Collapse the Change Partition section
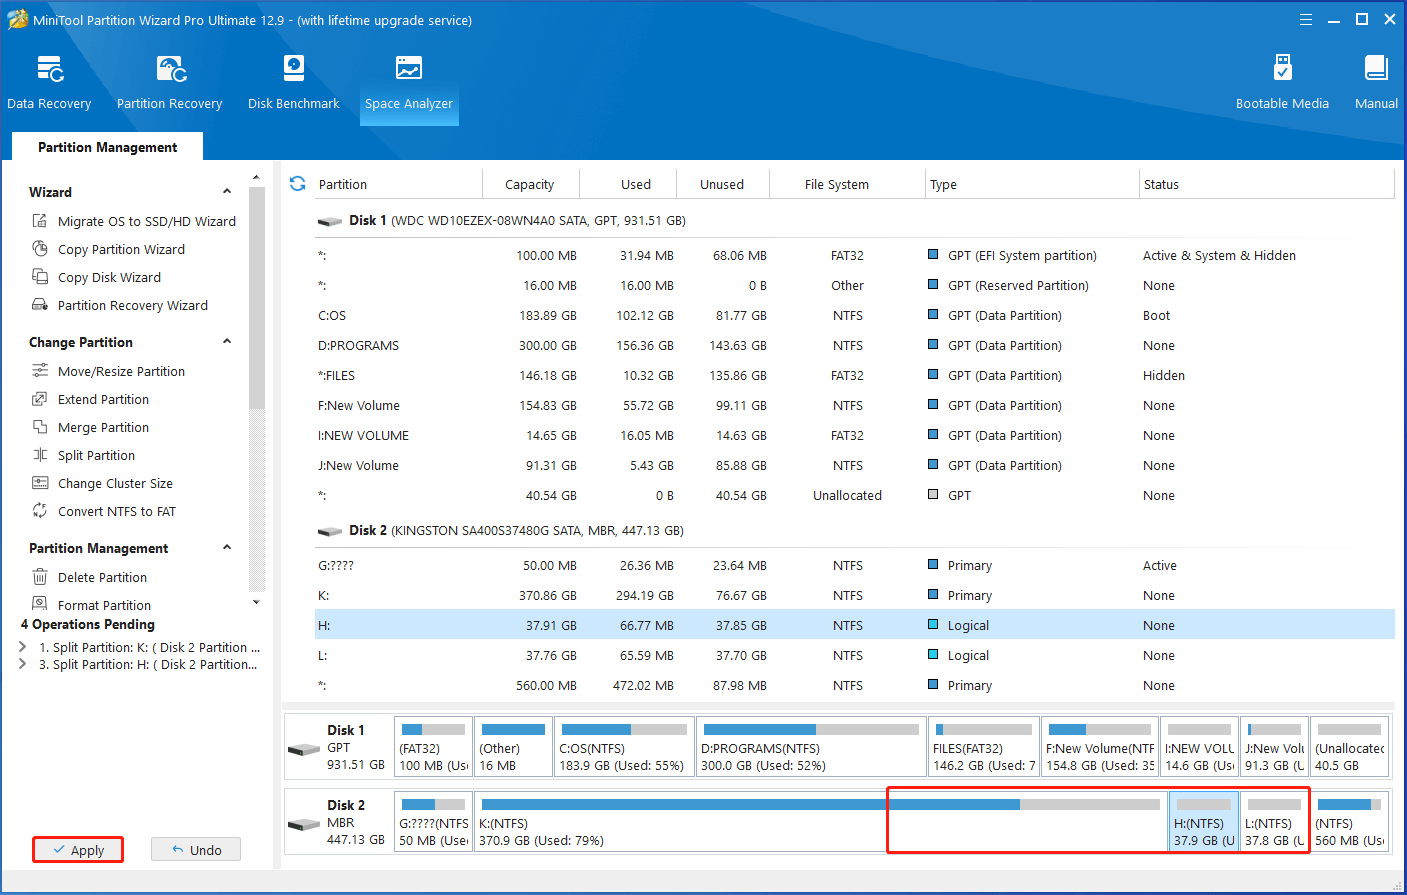 pos(227,341)
